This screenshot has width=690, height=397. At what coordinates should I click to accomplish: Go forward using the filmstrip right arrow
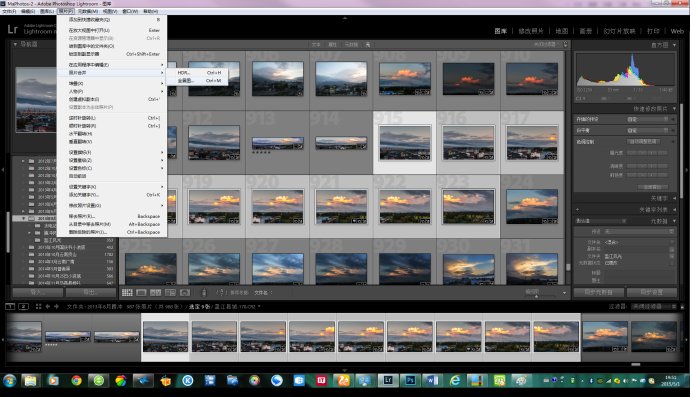(56, 306)
